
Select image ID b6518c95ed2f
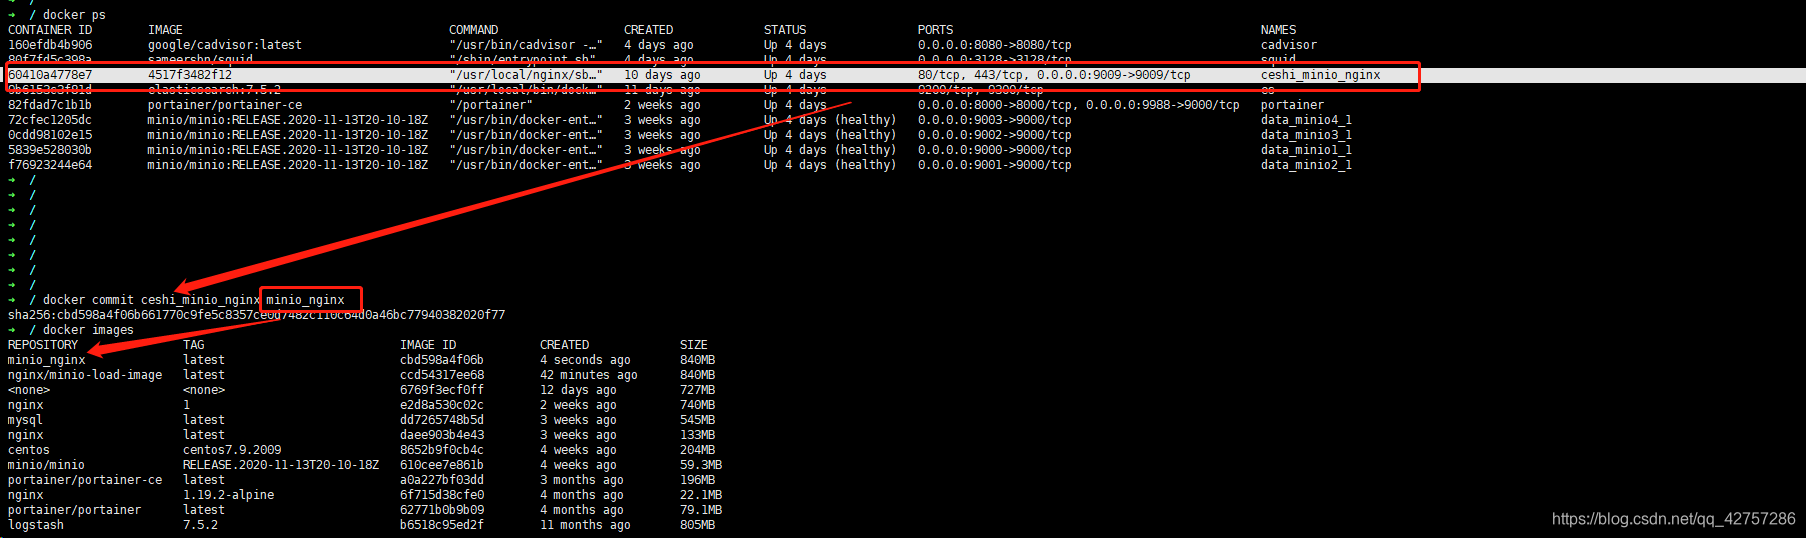pyautogui.click(x=442, y=525)
